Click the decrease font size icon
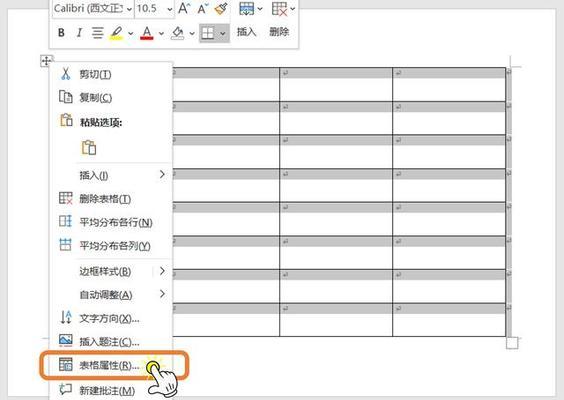The height and width of the screenshot is (400, 564). [203, 9]
